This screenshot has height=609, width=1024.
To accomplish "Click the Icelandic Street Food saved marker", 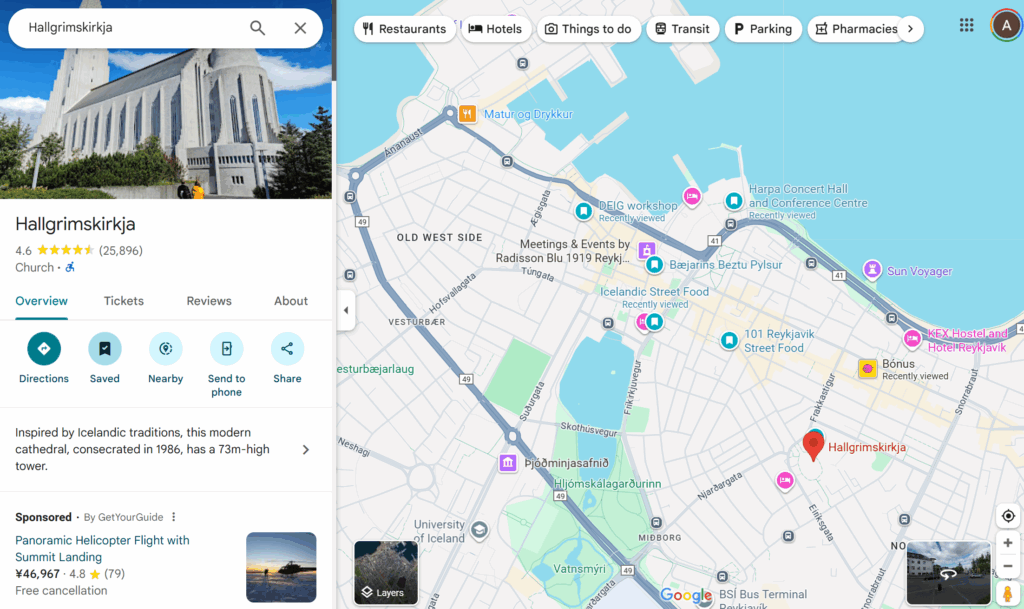I will (x=654, y=321).
